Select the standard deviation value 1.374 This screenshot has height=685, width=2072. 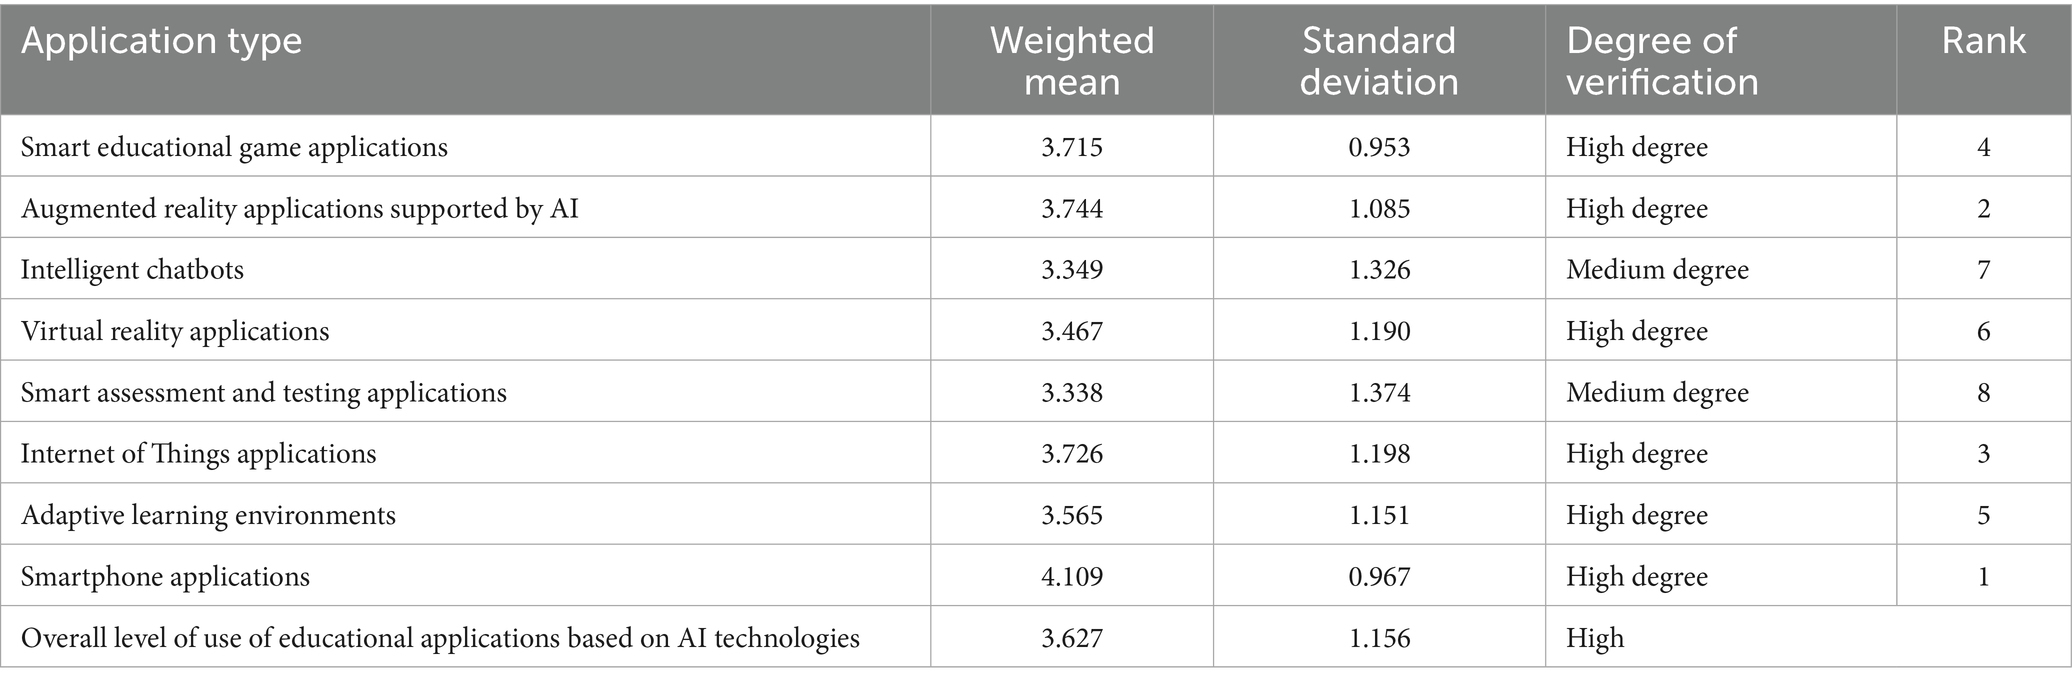pos(1379,393)
